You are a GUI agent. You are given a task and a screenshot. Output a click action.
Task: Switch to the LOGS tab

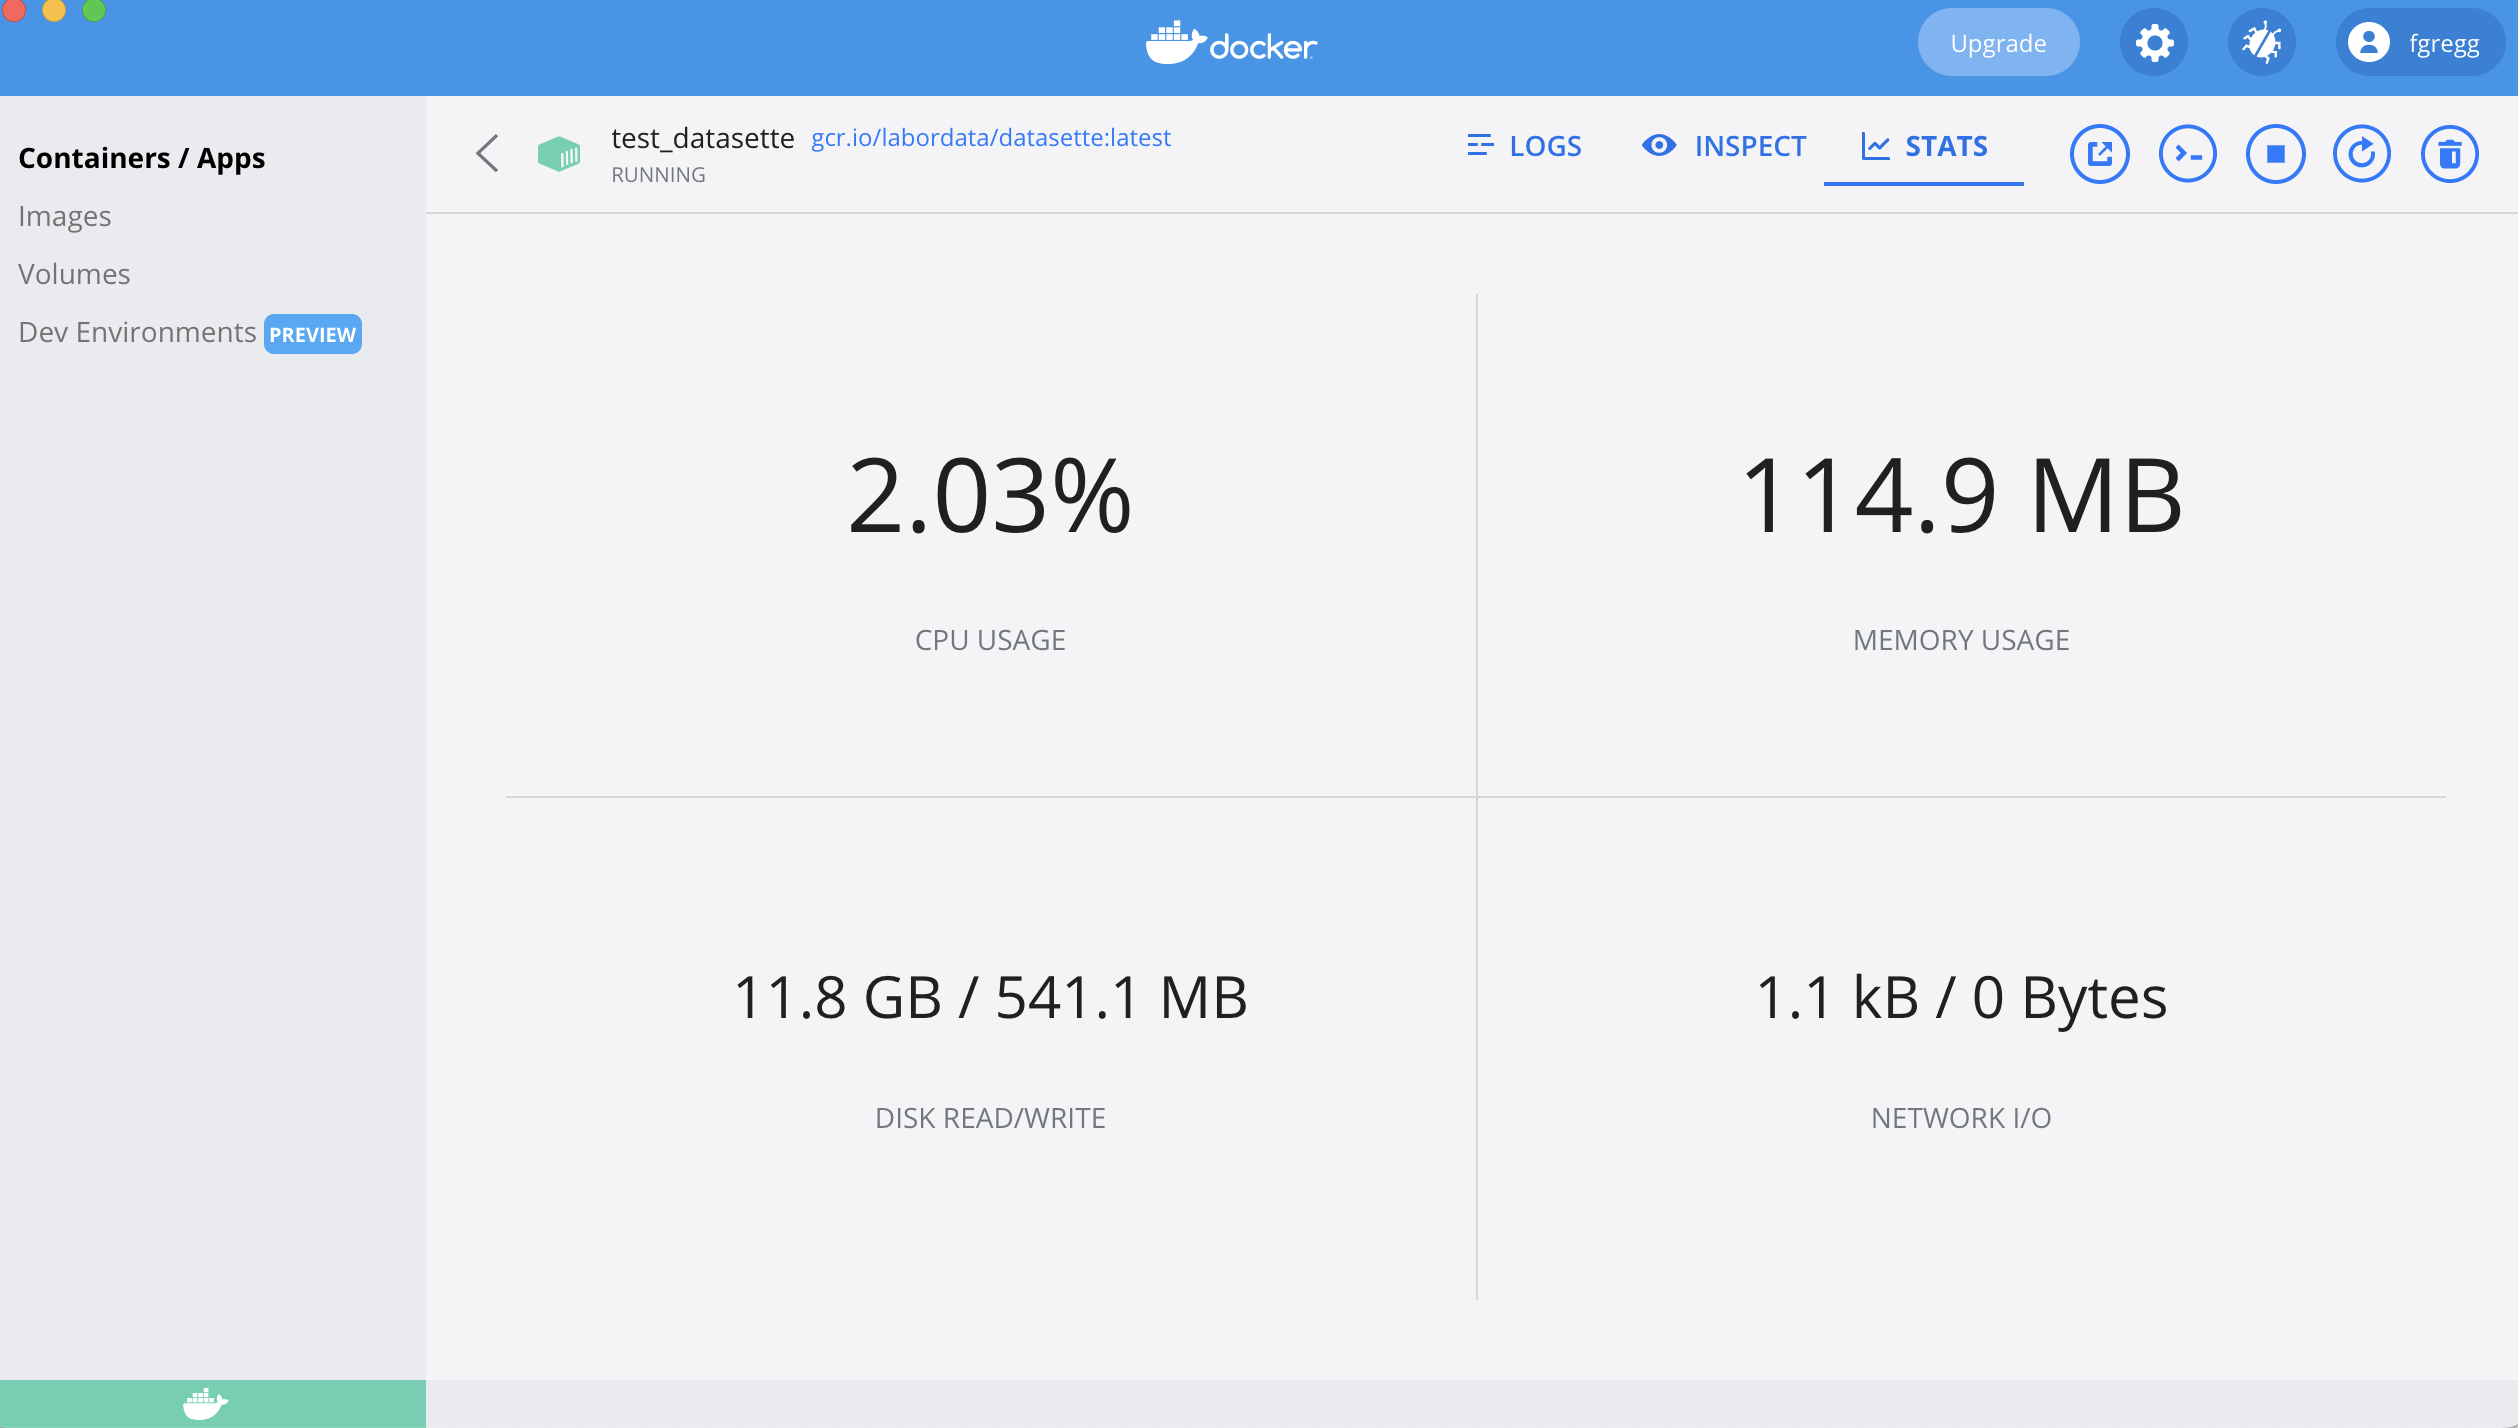click(1524, 146)
